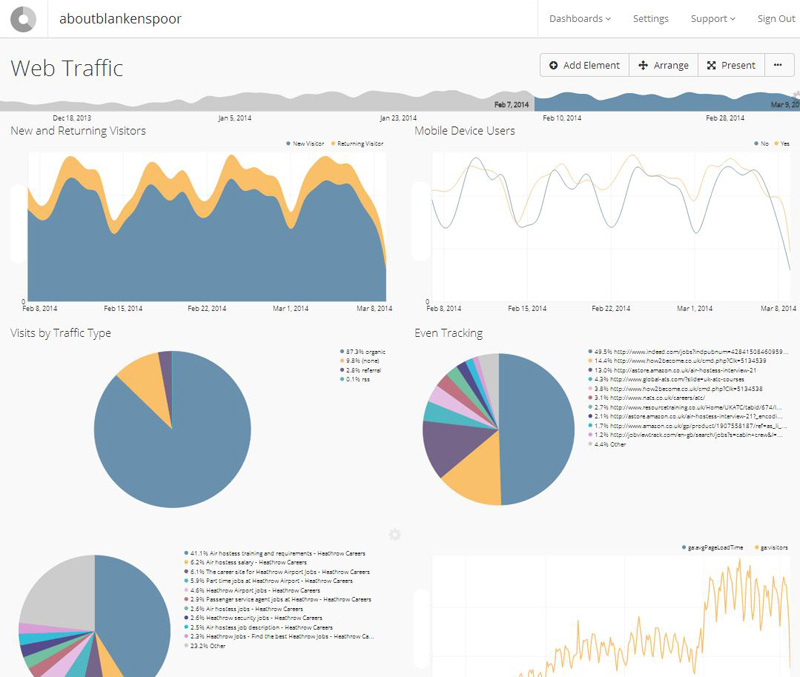Click the fullscreen Present icon

[x=711, y=66]
